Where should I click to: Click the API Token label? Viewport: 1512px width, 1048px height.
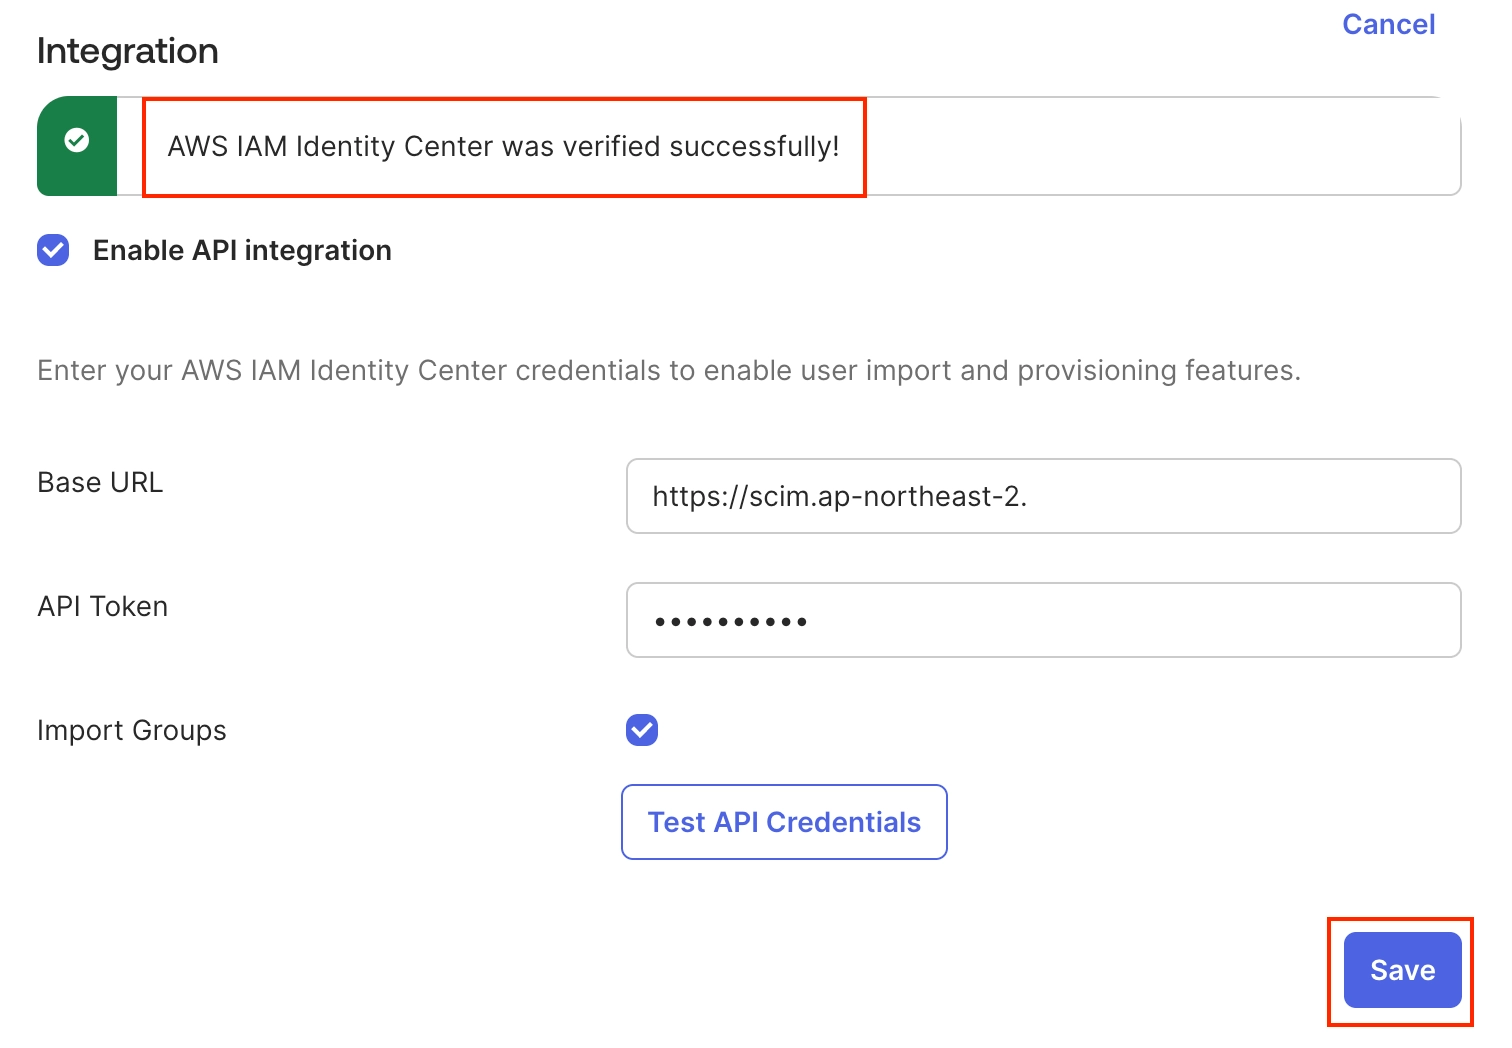(x=102, y=607)
